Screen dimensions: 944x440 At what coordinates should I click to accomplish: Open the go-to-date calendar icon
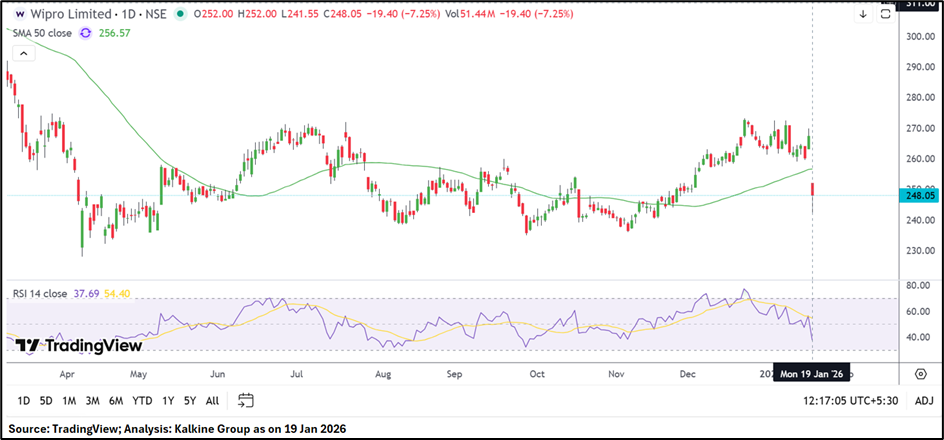pos(246,401)
